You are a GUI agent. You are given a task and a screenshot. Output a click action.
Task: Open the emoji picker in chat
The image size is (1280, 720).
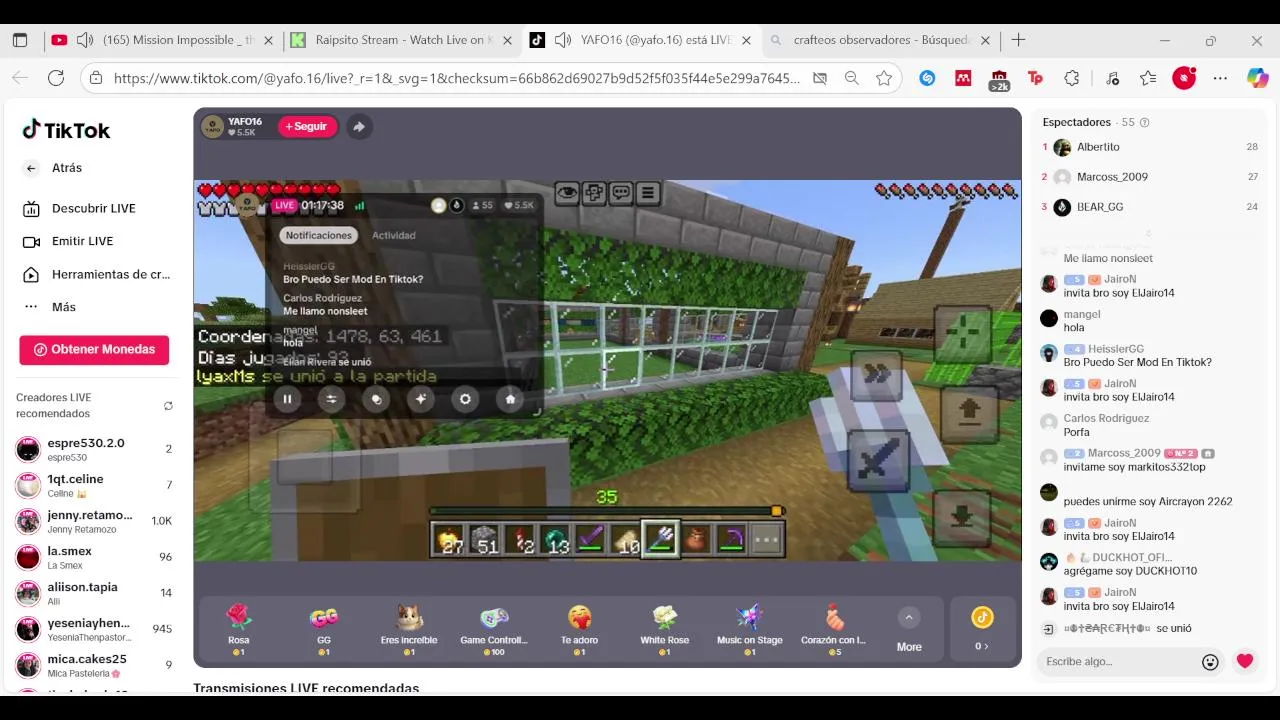[x=1210, y=661]
